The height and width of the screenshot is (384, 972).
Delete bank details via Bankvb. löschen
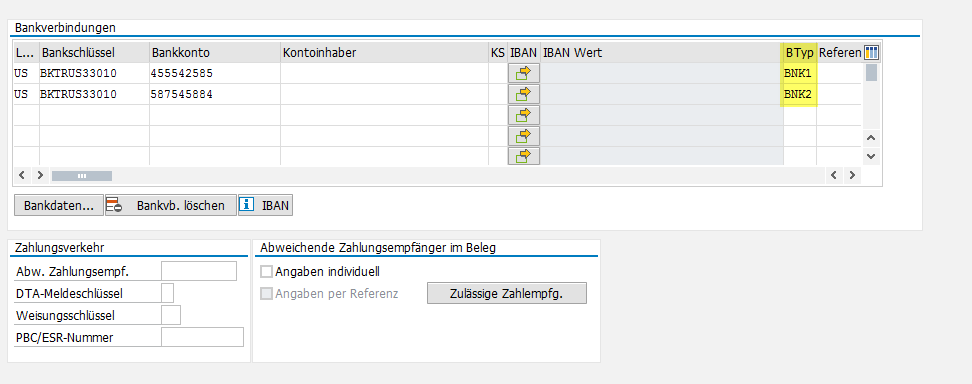click(170, 205)
